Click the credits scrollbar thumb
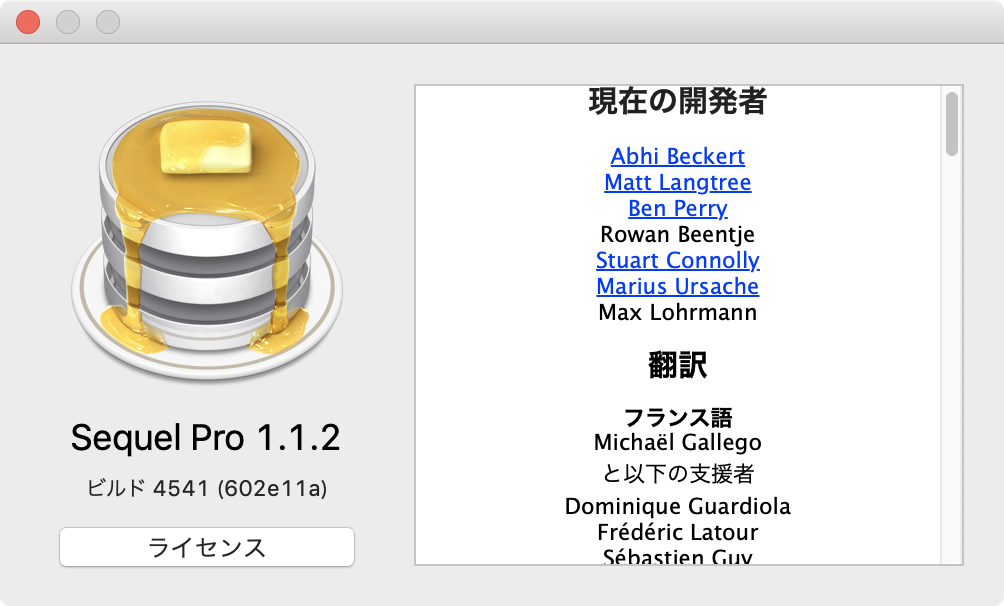The width and height of the screenshot is (1004, 606). pos(951,122)
